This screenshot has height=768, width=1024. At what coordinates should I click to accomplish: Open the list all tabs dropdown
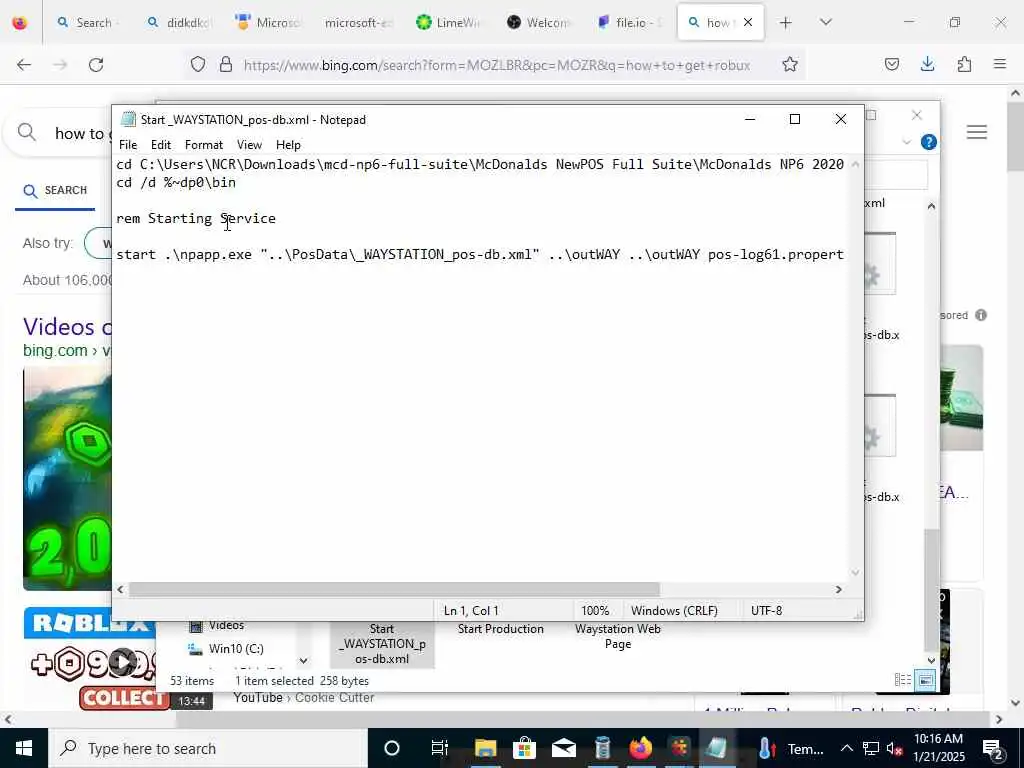(825, 22)
